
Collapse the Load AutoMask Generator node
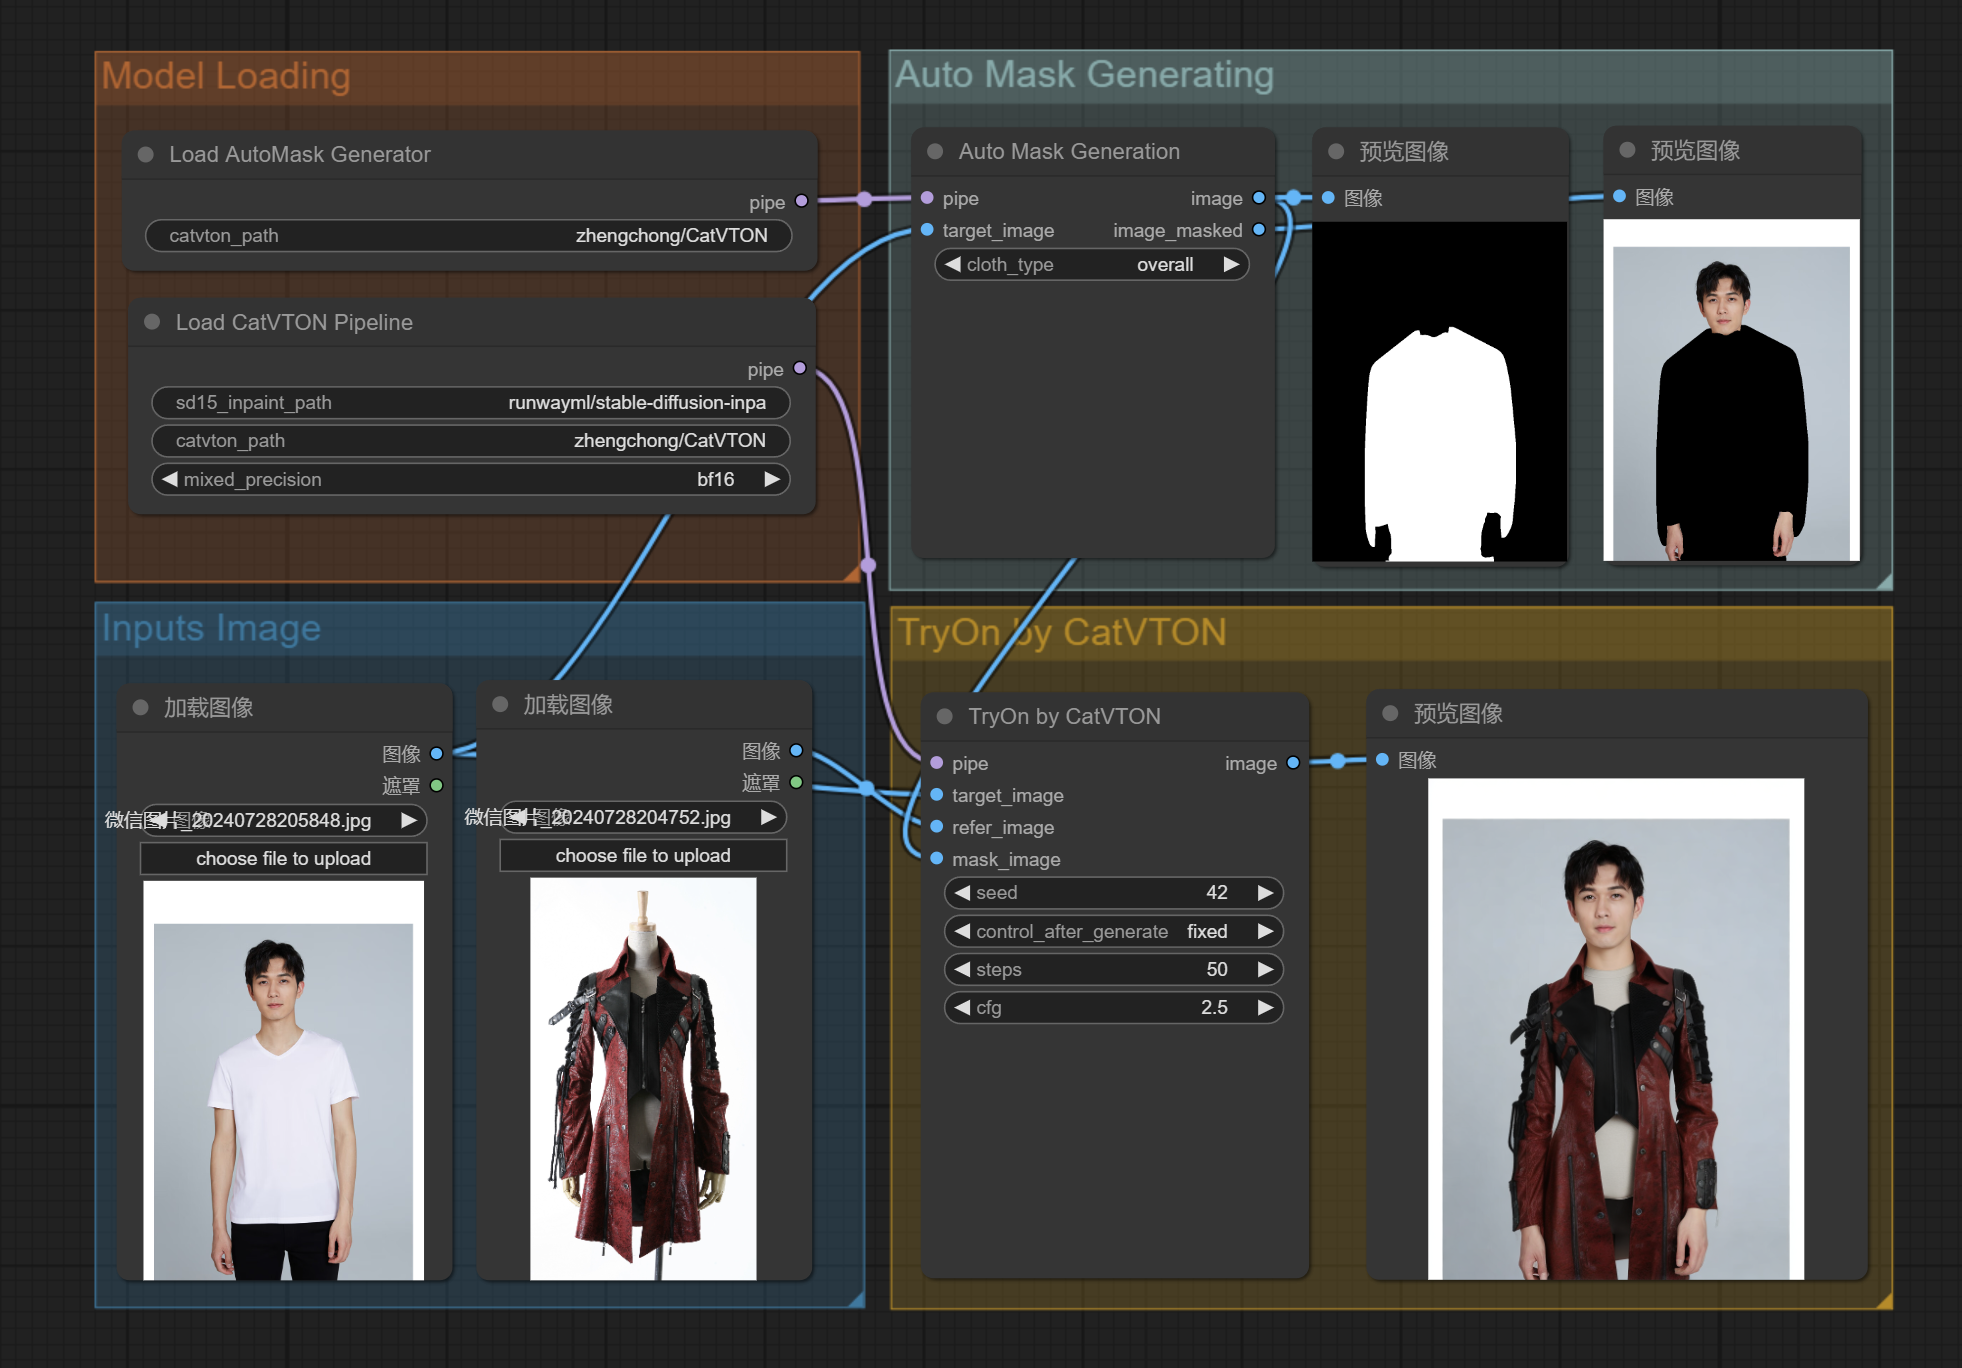click(146, 155)
